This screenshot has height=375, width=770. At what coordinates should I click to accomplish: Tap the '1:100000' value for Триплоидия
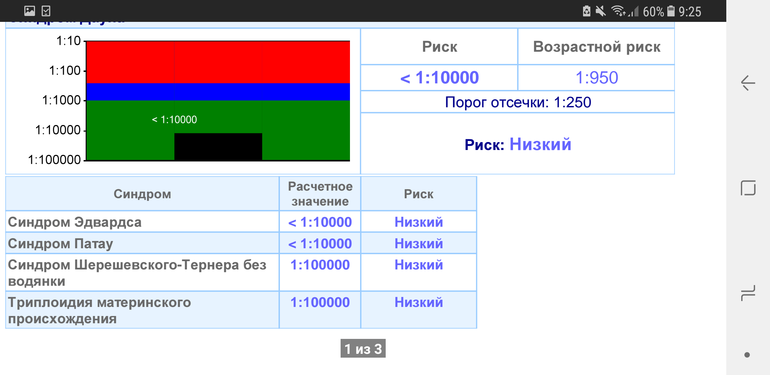pyautogui.click(x=320, y=302)
